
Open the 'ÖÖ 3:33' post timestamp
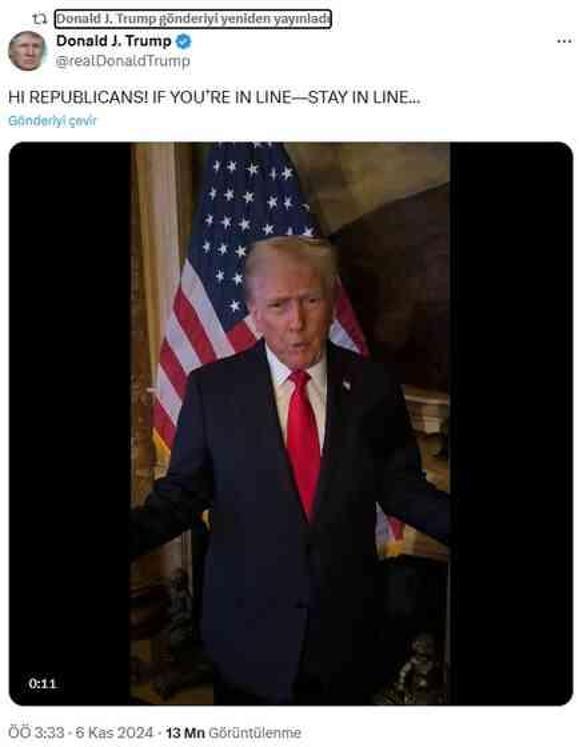point(36,732)
